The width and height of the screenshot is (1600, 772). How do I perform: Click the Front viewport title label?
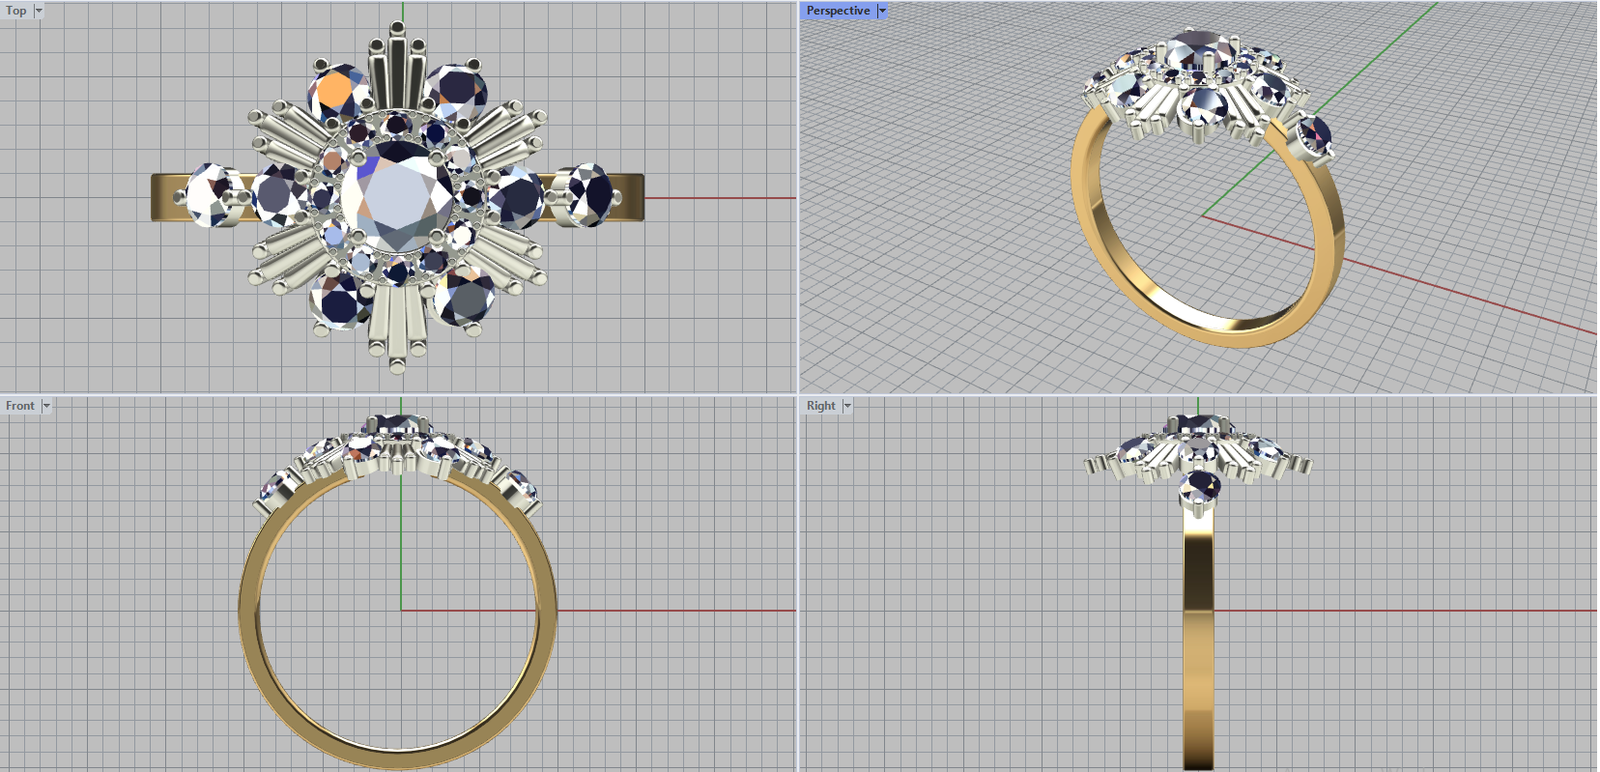click(20, 406)
